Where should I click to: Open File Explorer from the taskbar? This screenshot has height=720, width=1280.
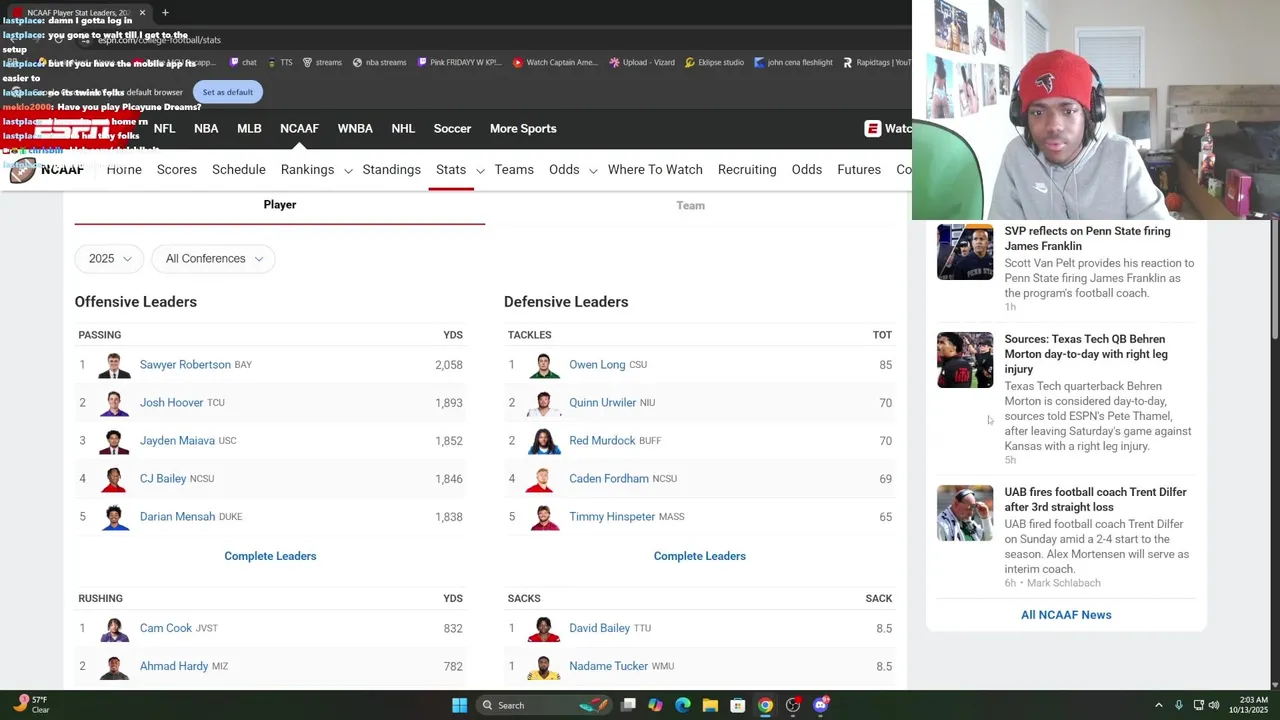coord(710,705)
